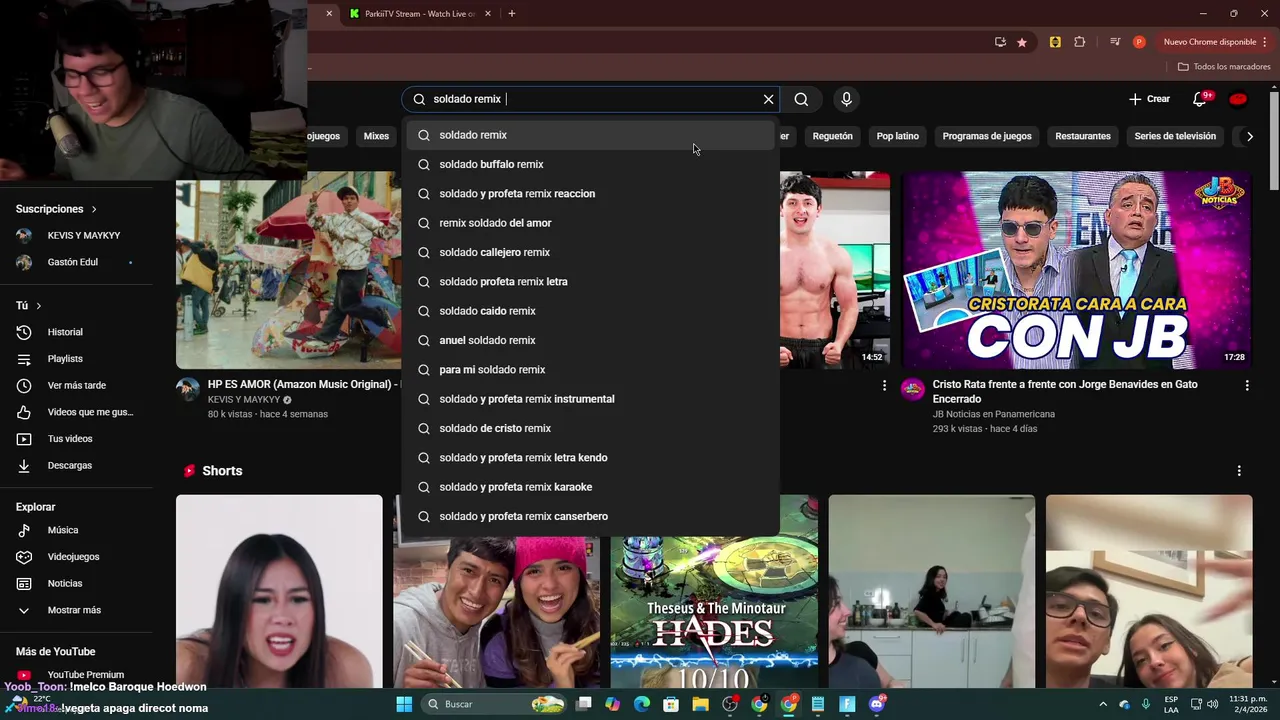The width and height of the screenshot is (1280, 720).
Task: Choose suggestion 'soldado y profeta remix karaoke'
Action: click(590, 487)
